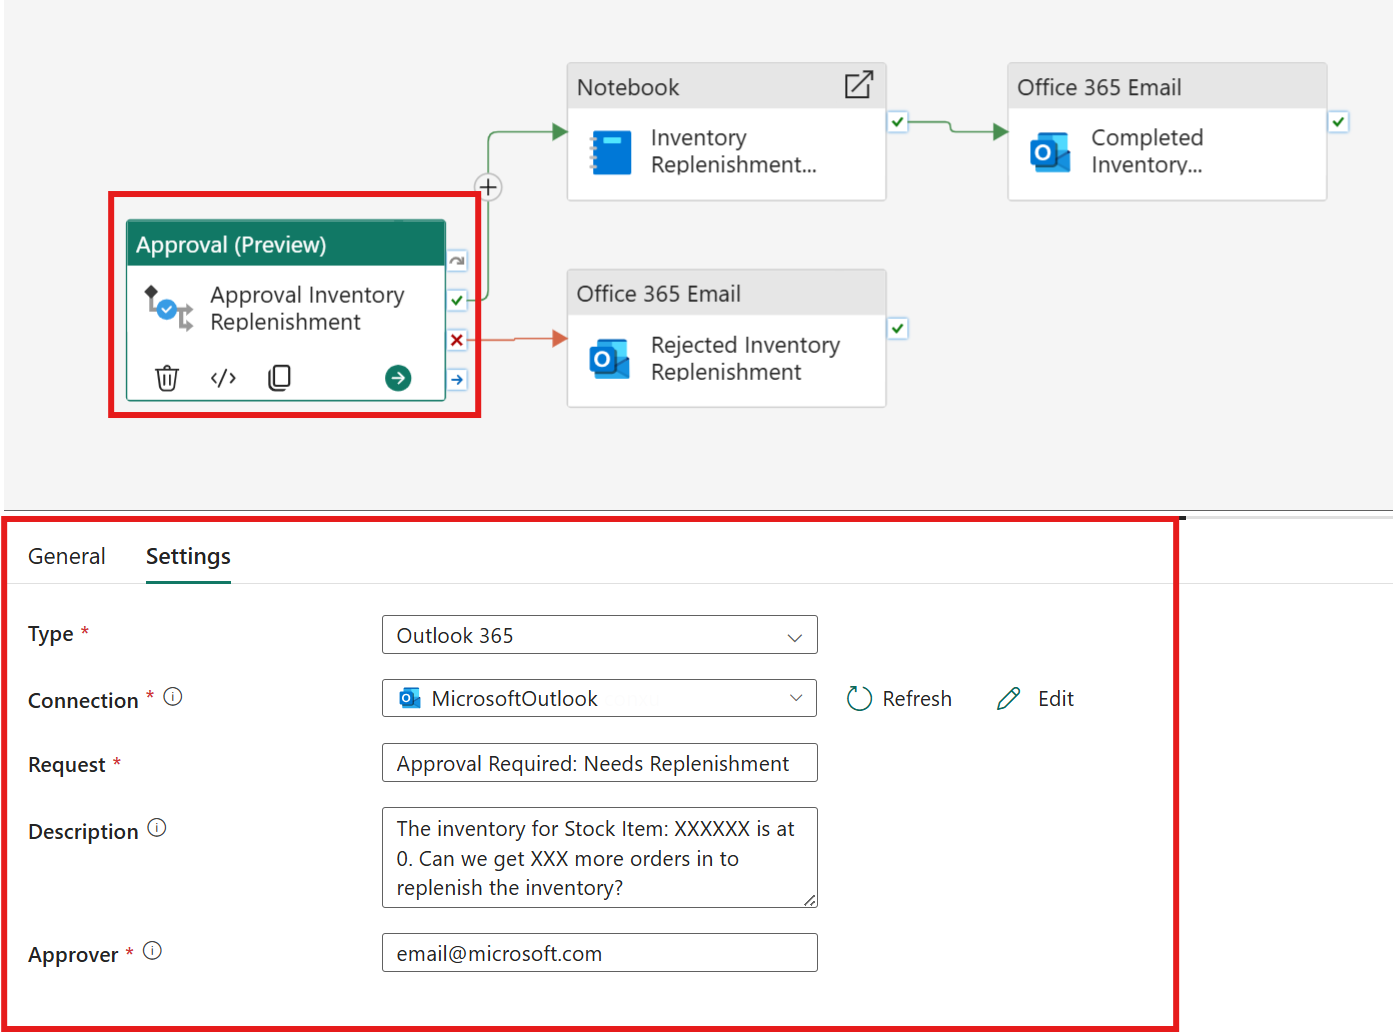The width and height of the screenshot is (1393, 1032).
Task: Click the Connection info icon
Action: pos(173,696)
